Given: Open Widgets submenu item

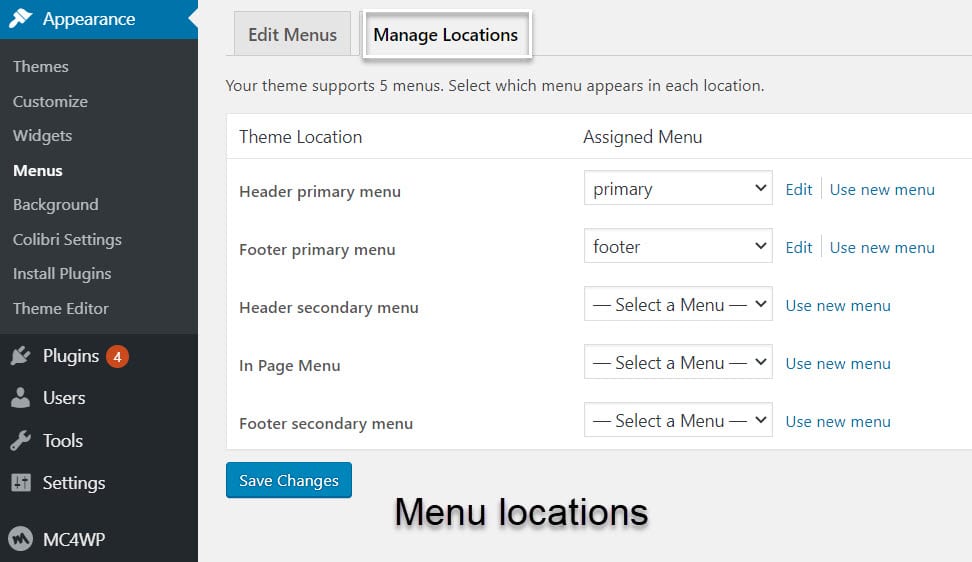Looking at the screenshot, I should (42, 136).
